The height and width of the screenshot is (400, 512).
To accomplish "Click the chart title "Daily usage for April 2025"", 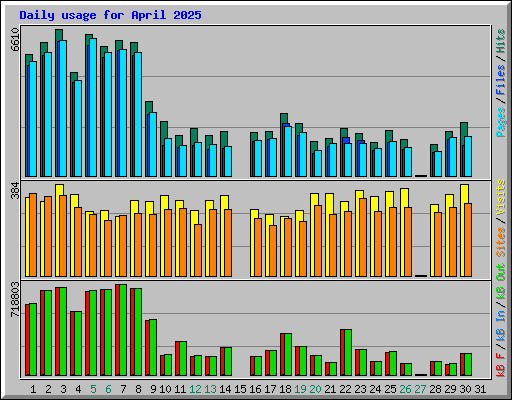I will click(110, 15).
